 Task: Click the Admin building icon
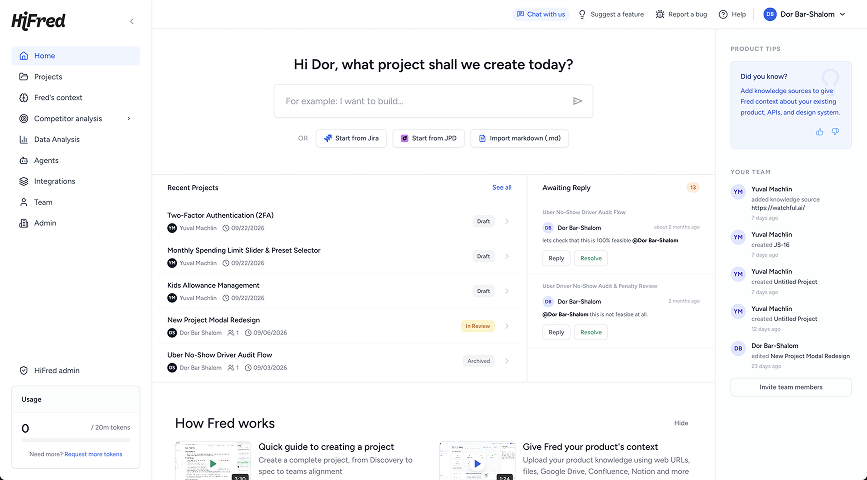coord(24,223)
